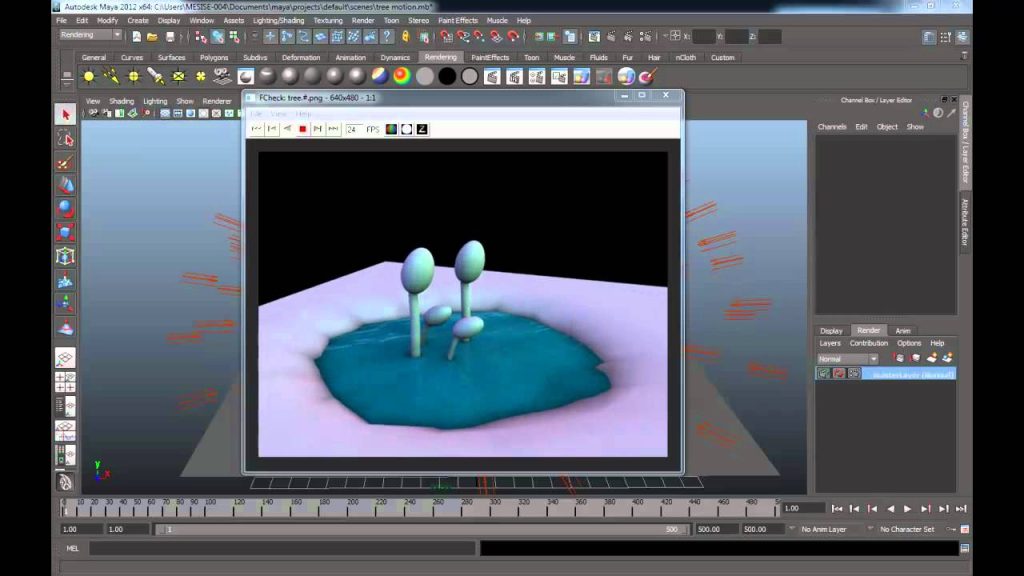Open the Paint Effects menu
This screenshot has width=1024, height=576.
458,20
